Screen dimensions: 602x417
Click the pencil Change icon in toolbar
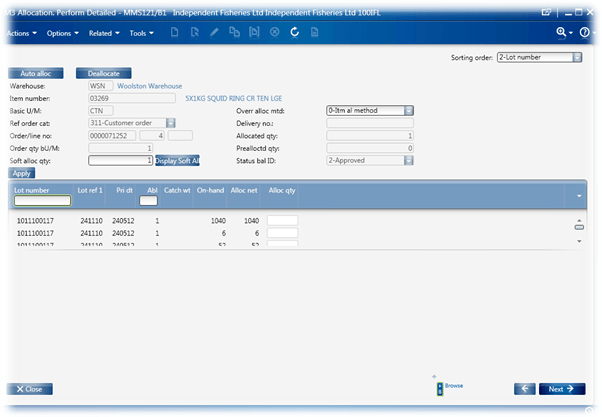[x=216, y=33]
